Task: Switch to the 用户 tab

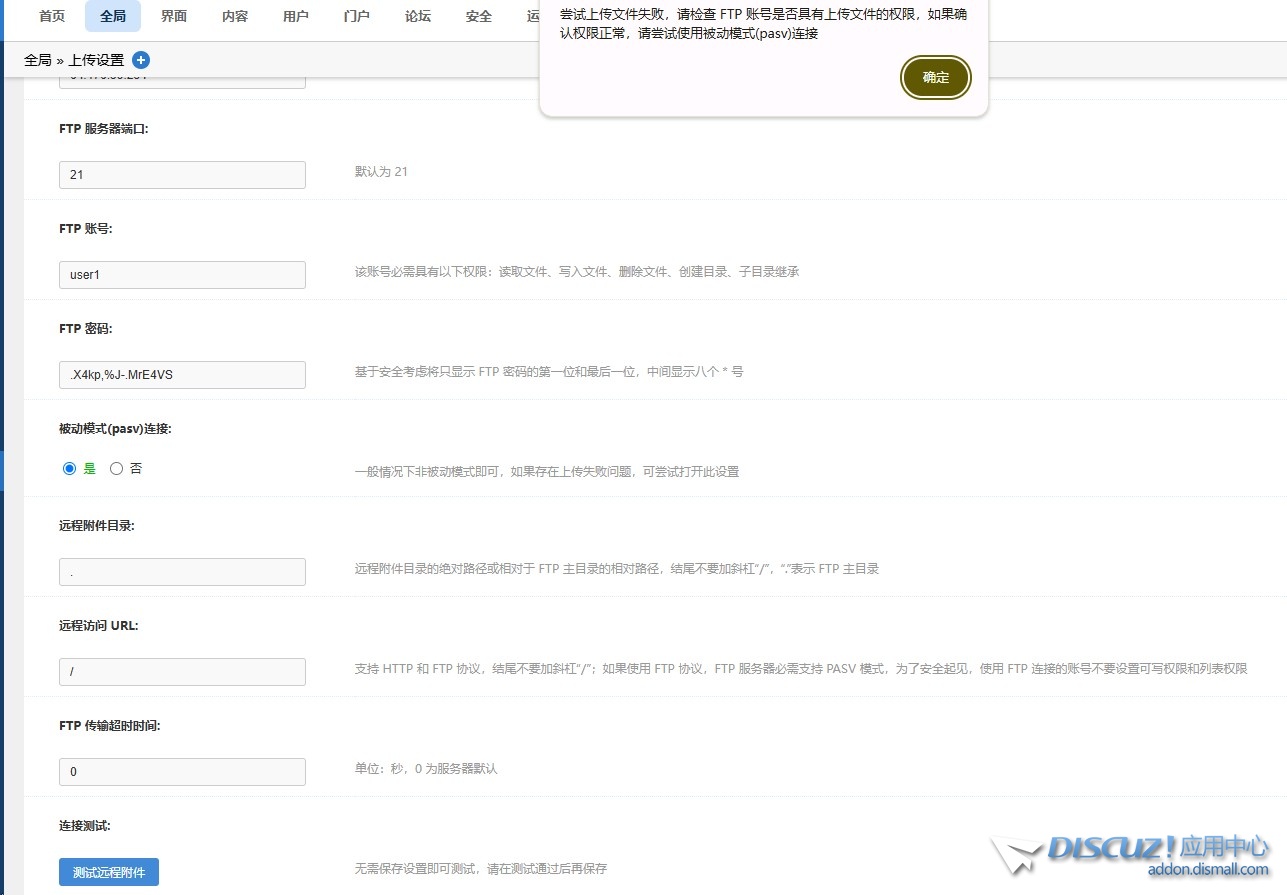Action: (296, 16)
